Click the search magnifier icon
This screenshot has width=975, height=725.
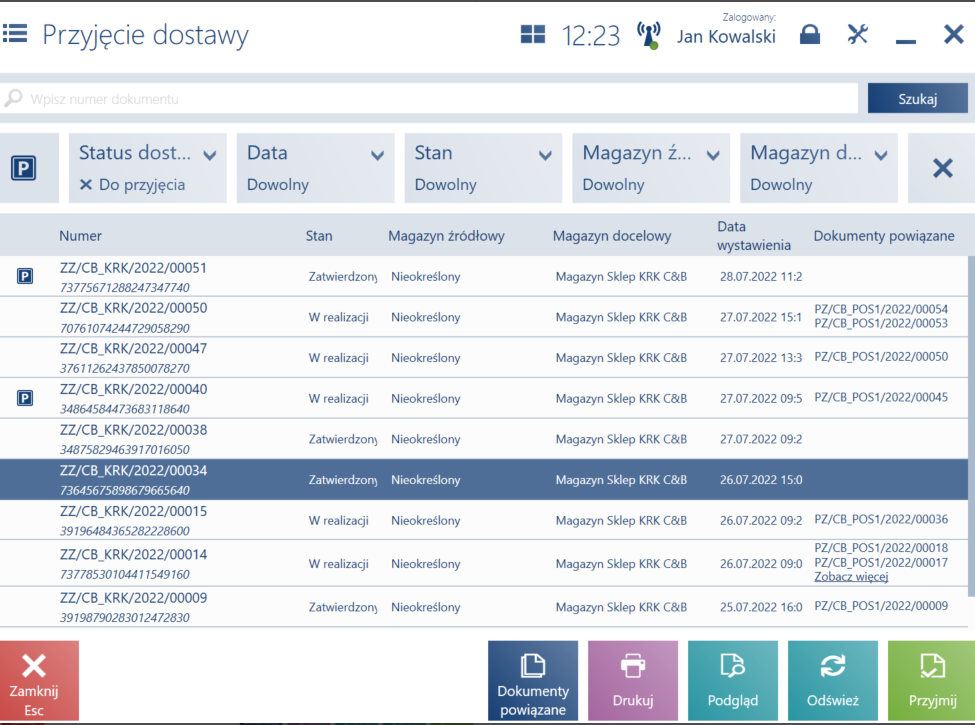pyautogui.click(x=13, y=98)
